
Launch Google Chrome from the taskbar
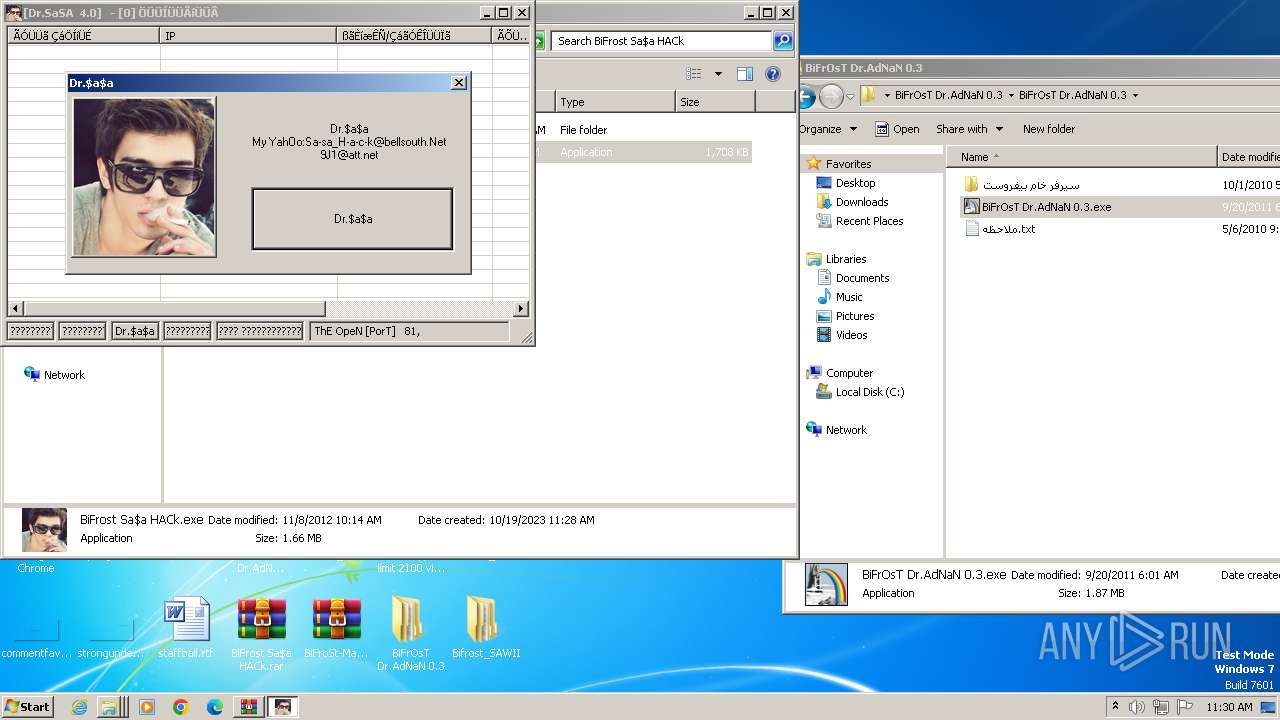pos(181,707)
